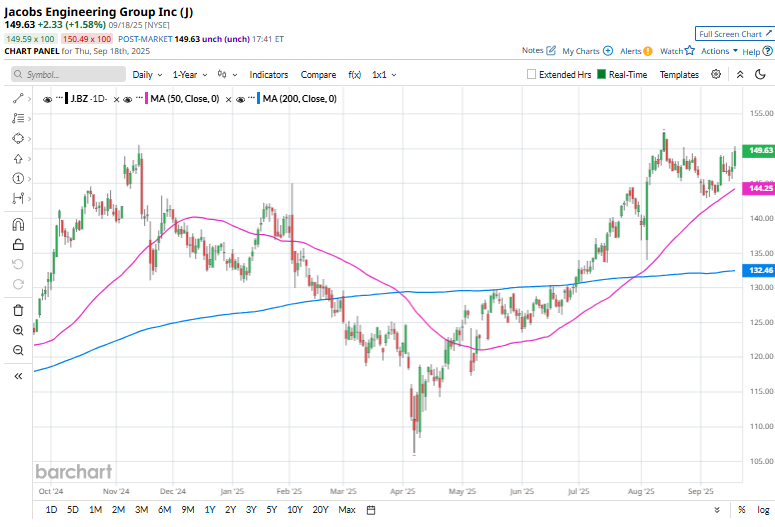
Task: Open the Fibonacci and list tools icon
Action: pyautogui.click(x=18, y=118)
